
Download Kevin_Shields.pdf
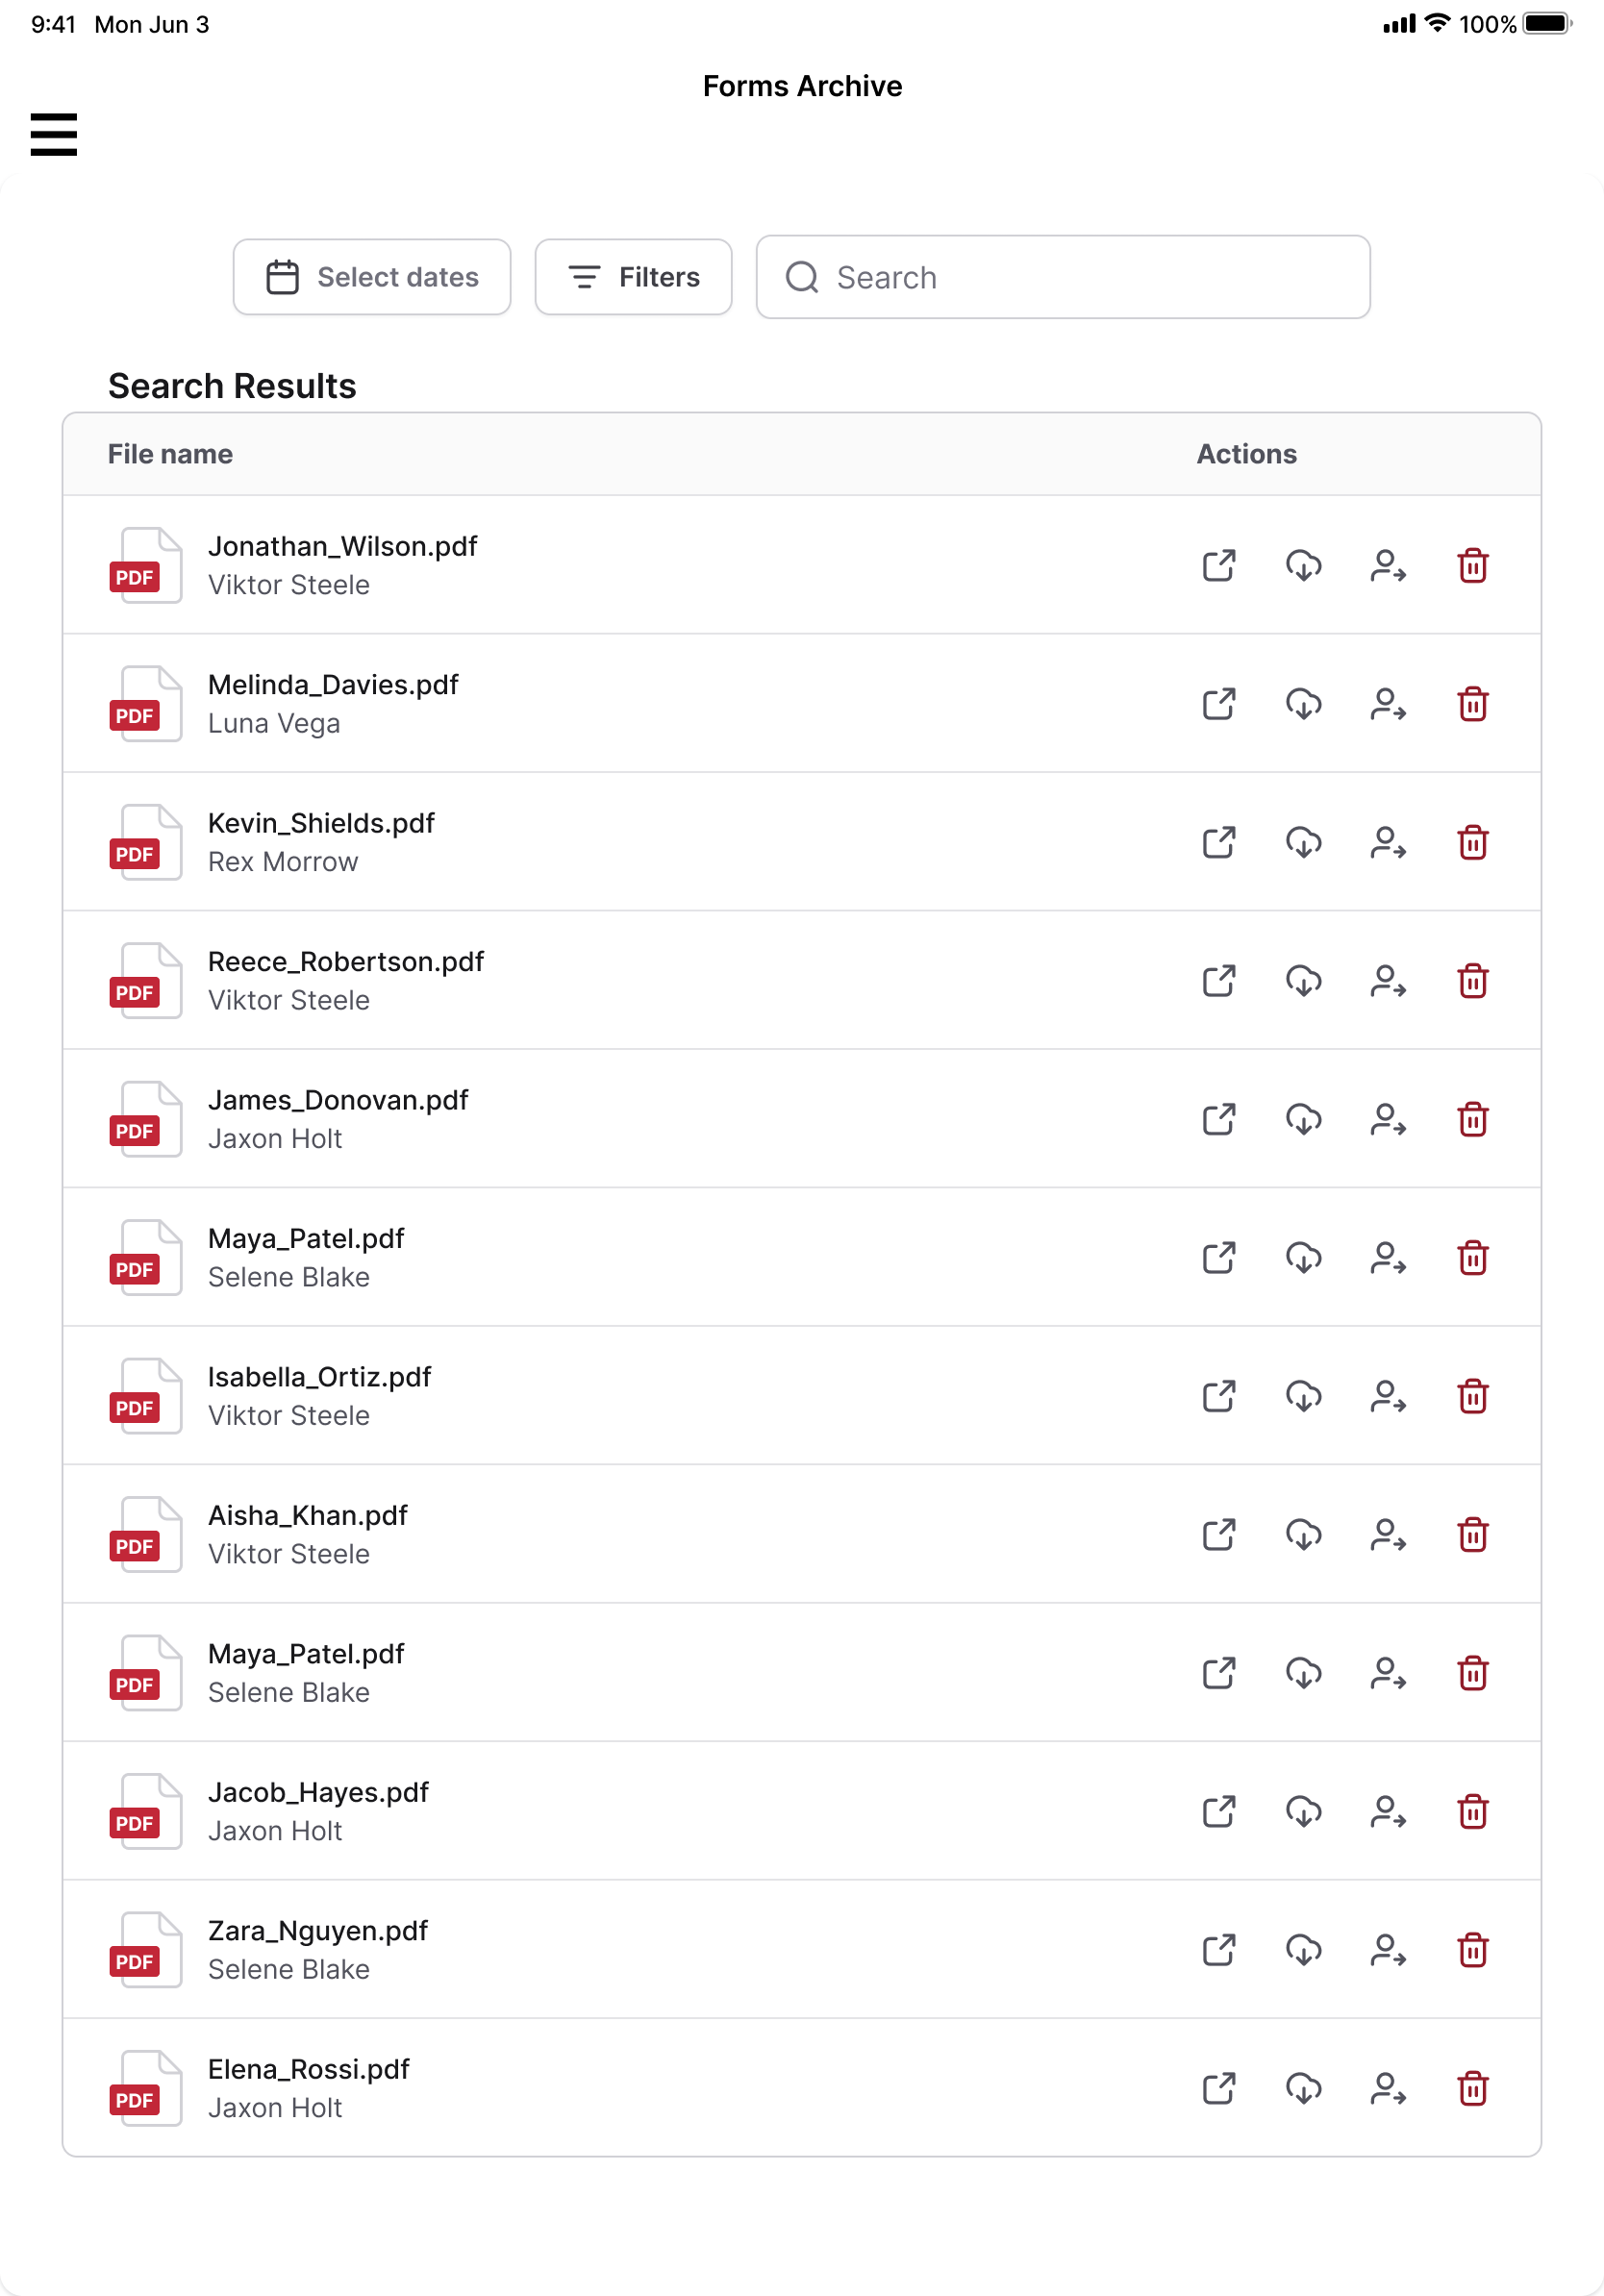1304,843
